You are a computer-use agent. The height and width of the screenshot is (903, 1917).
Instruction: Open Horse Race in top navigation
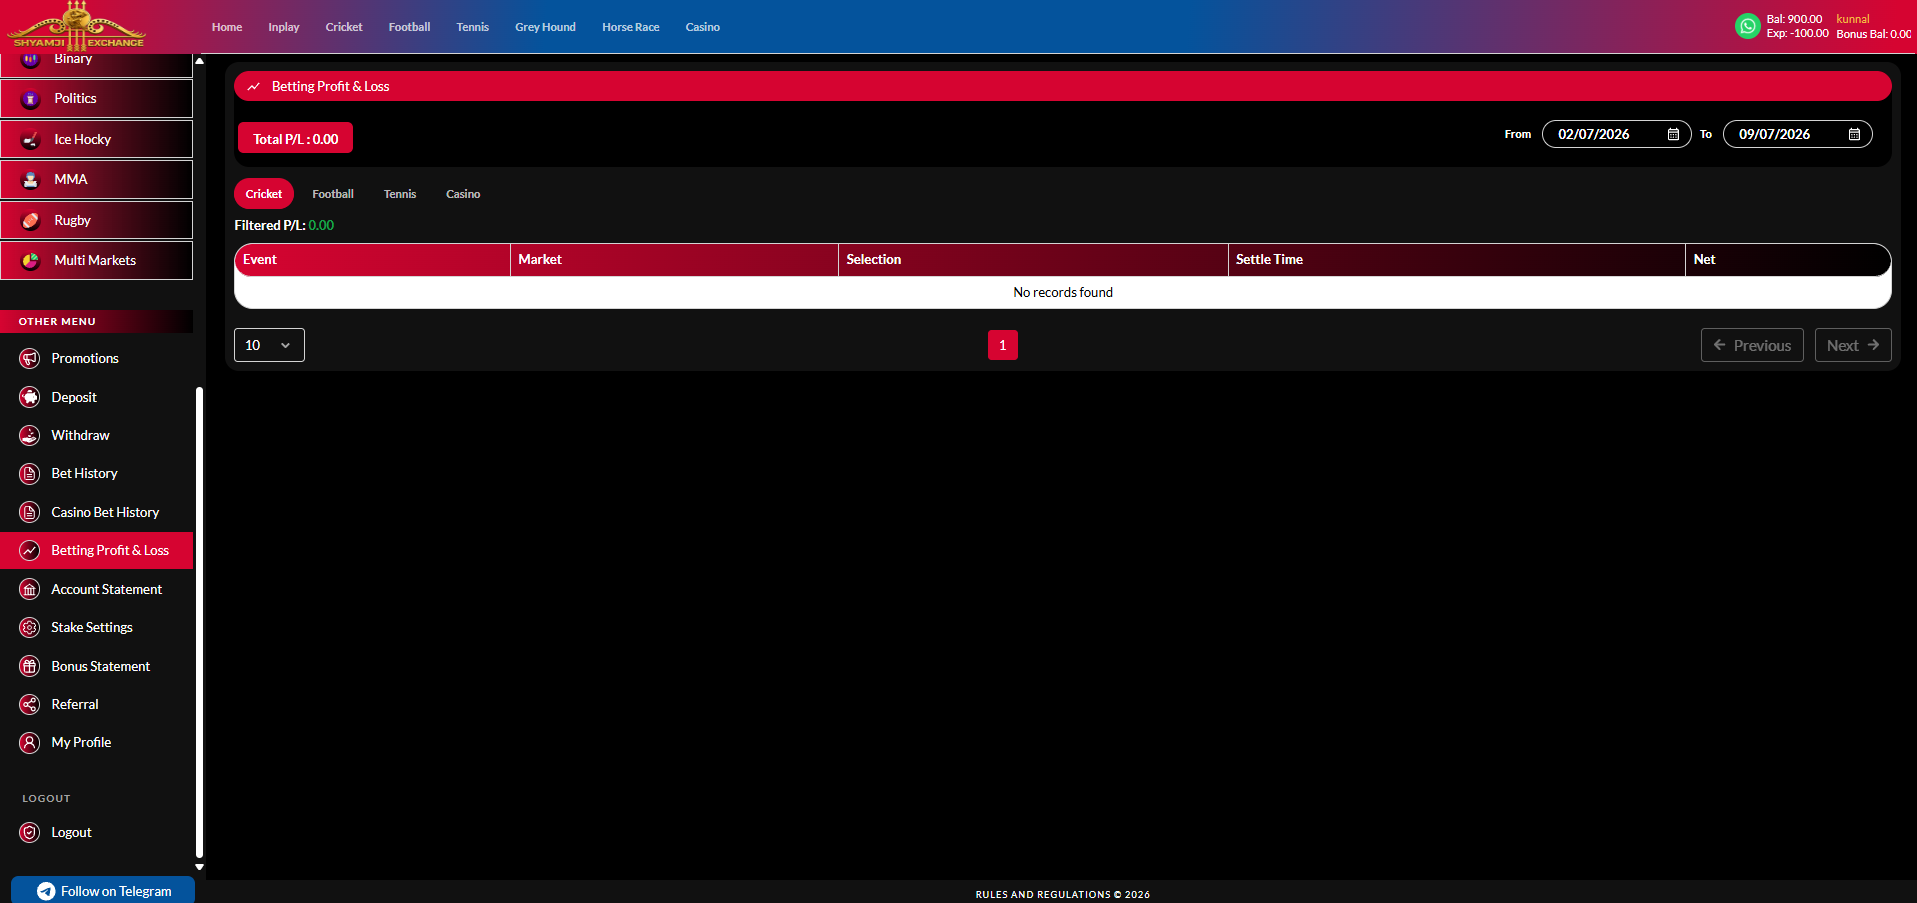click(x=630, y=27)
